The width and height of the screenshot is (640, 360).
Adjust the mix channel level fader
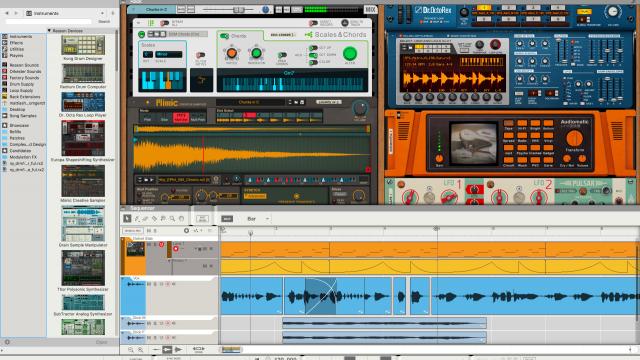tap(240, 9)
